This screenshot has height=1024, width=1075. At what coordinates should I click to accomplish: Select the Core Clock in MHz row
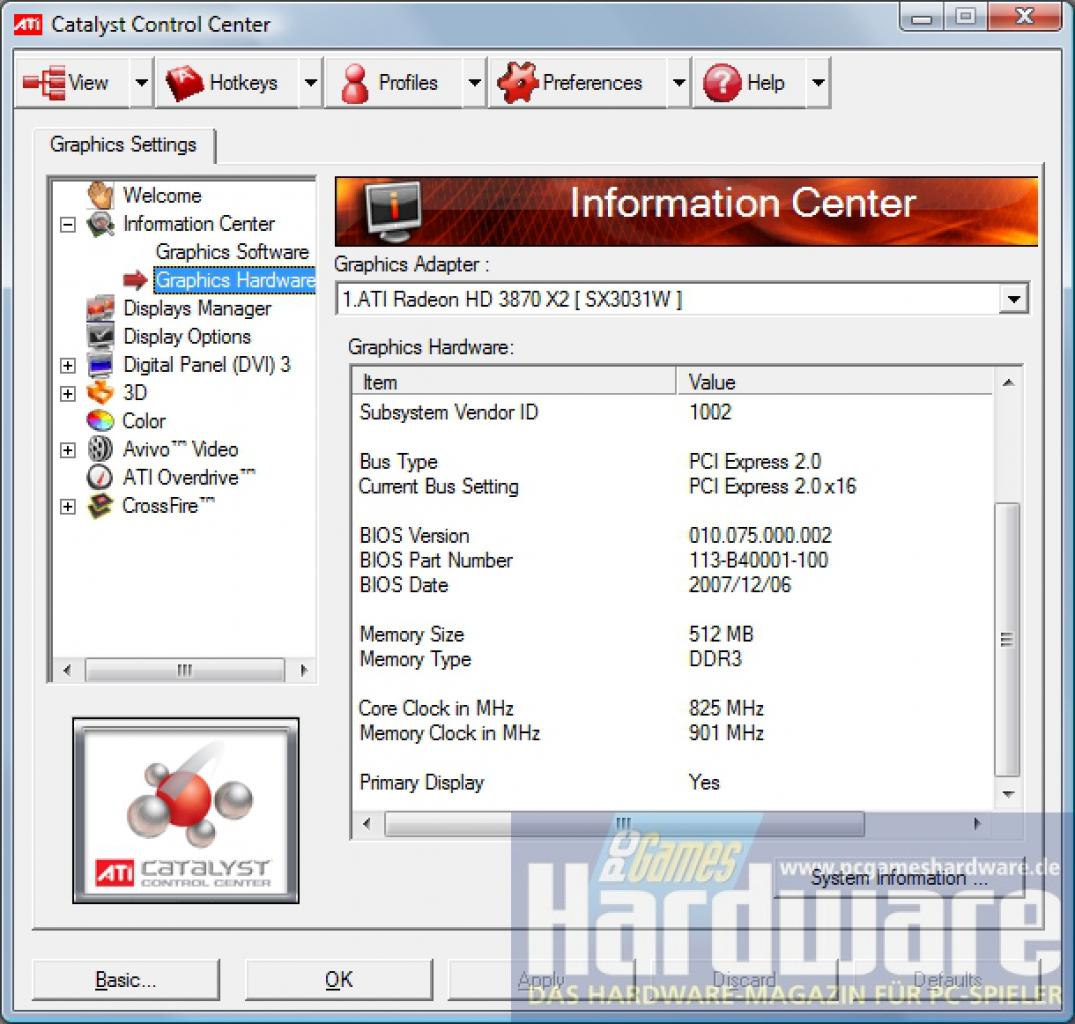tap(672, 708)
